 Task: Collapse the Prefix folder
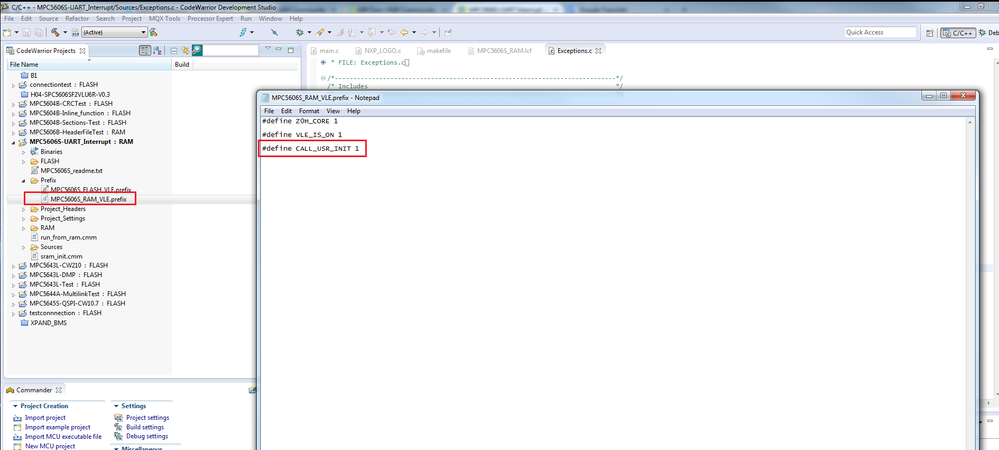24,180
